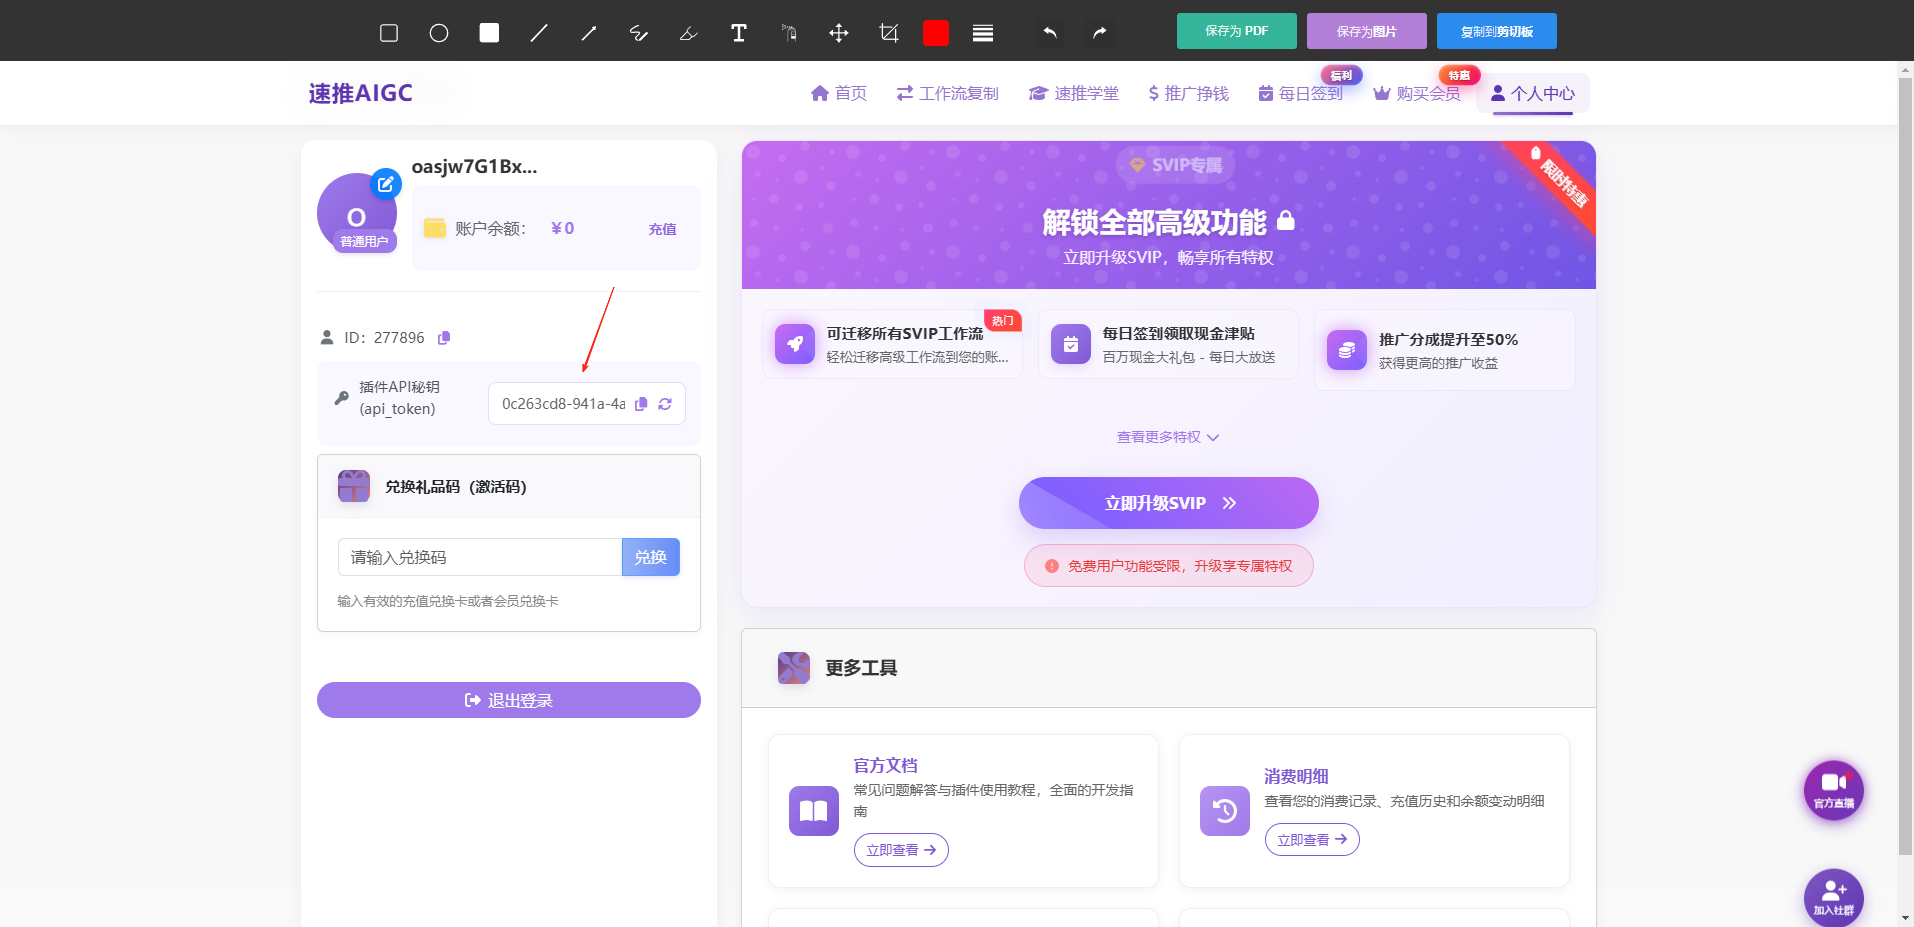The image size is (1914, 927).
Task: Open the 推广挣钱 nav item
Action: pos(1189,93)
